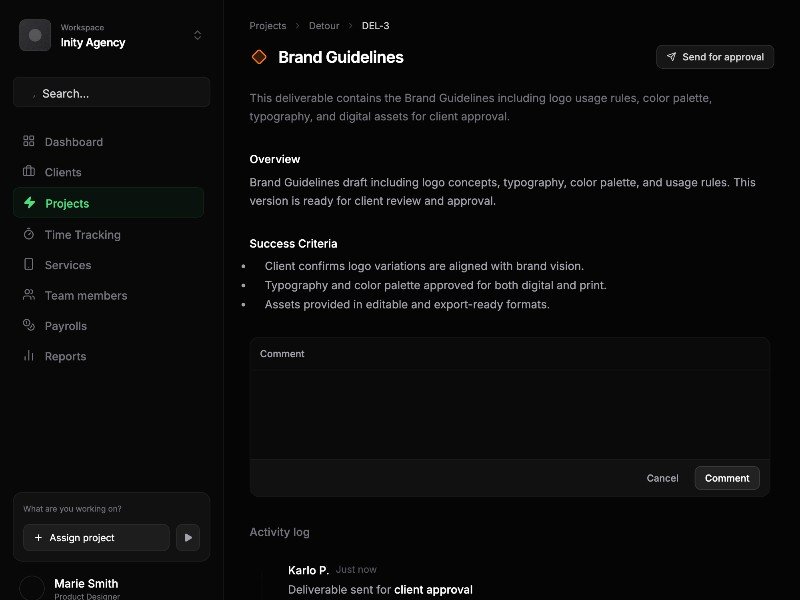The width and height of the screenshot is (800, 600).
Task: Submit with the Comment button
Action: (x=726, y=478)
